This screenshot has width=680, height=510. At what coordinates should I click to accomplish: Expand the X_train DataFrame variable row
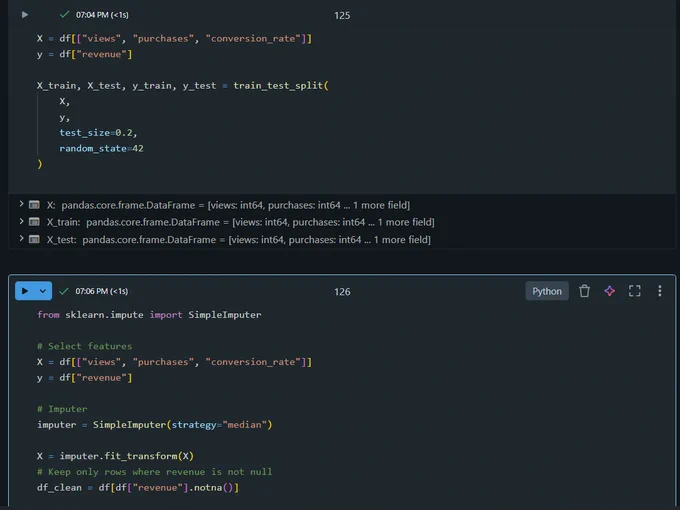click(21, 222)
